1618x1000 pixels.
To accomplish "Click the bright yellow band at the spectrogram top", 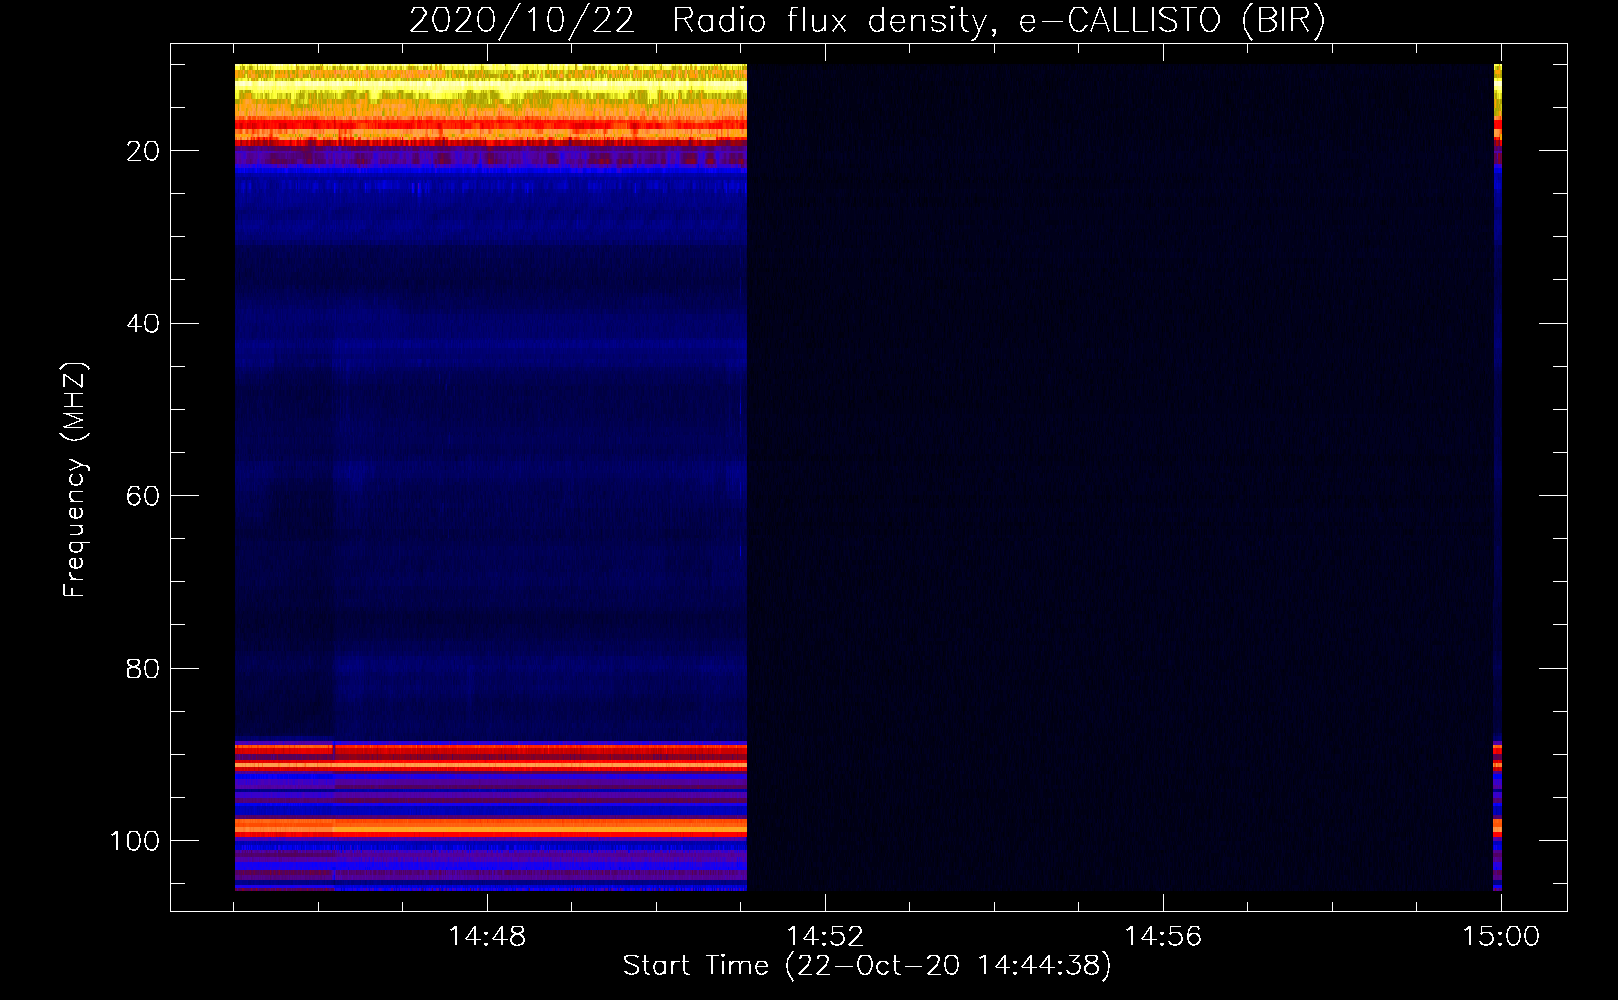I will [490, 89].
